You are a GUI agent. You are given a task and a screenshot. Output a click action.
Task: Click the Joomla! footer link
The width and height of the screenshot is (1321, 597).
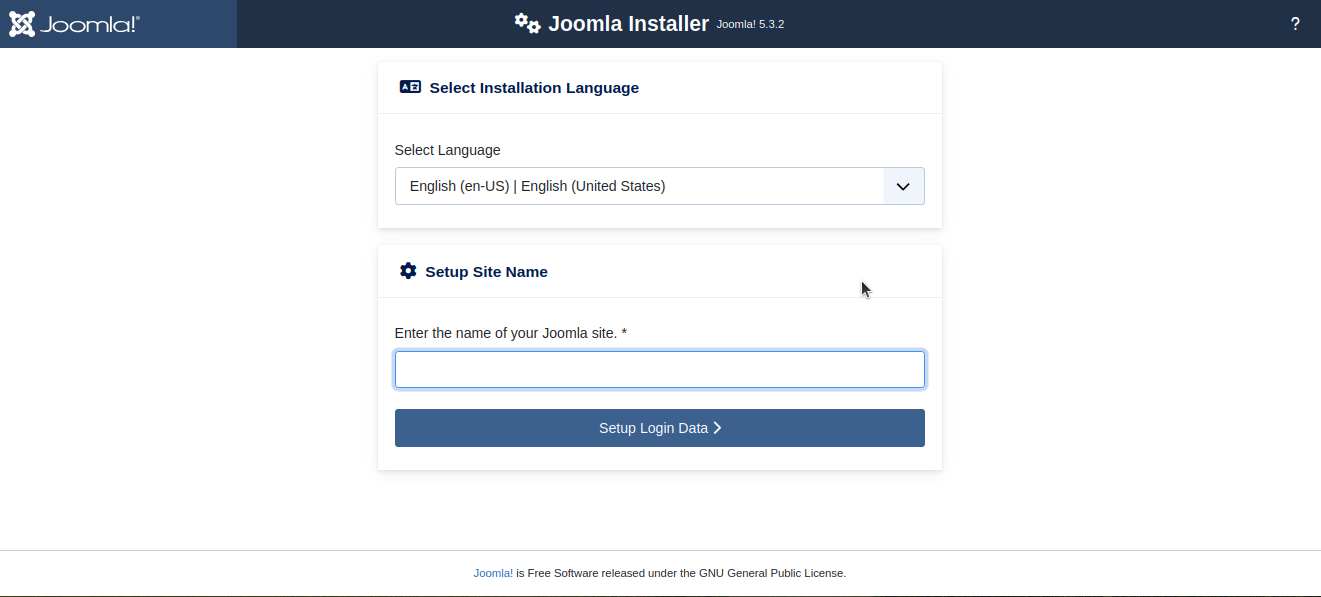(x=493, y=573)
